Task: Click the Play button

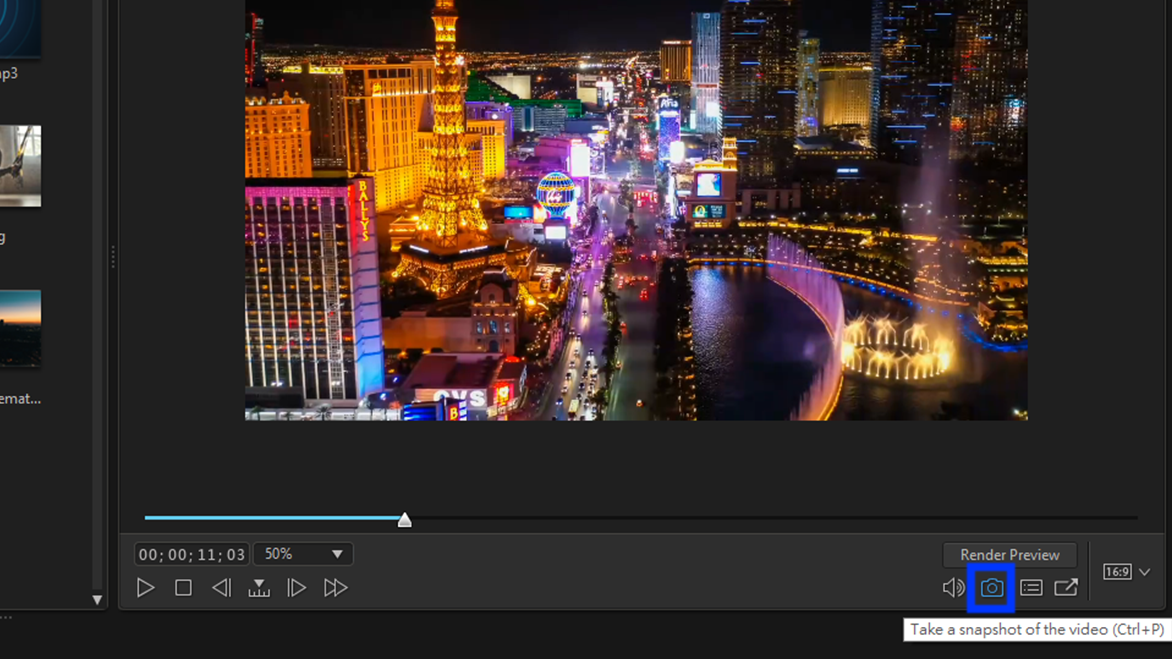Action: click(x=146, y=588)
